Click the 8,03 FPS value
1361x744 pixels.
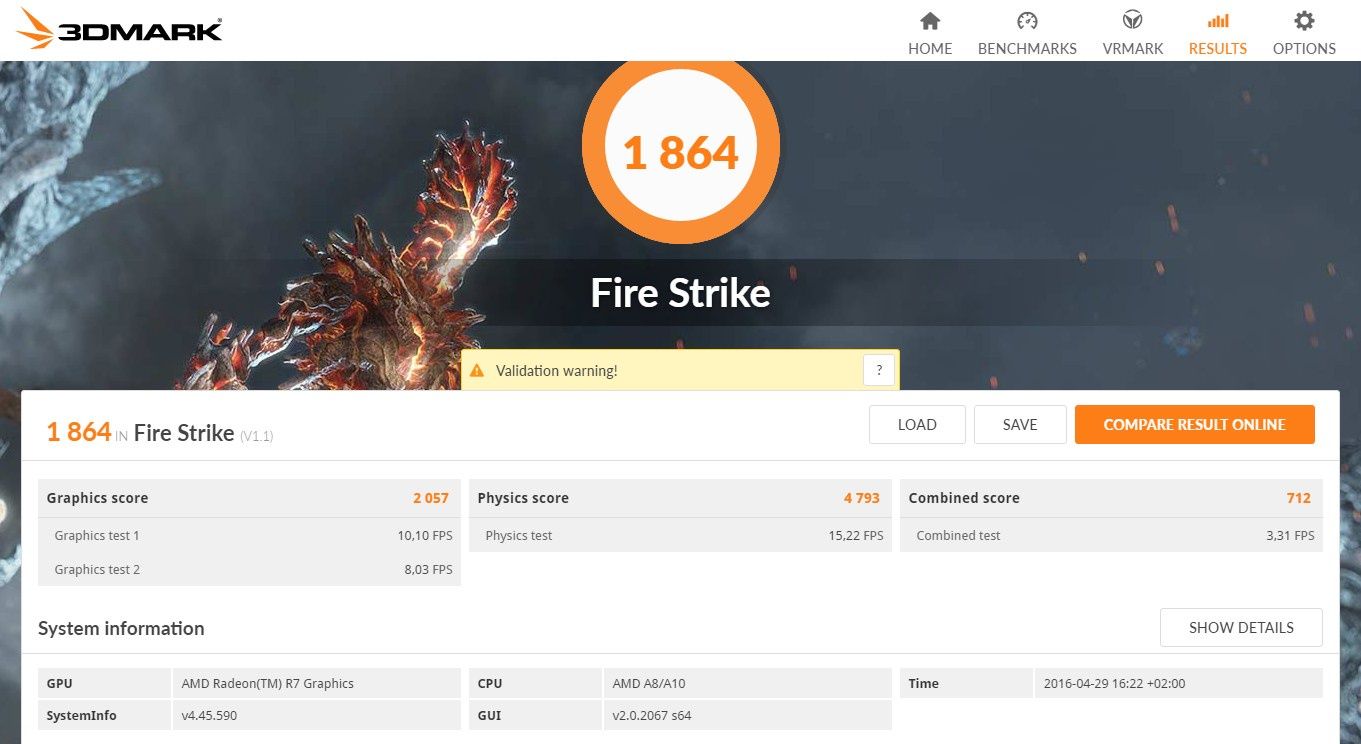428,570
